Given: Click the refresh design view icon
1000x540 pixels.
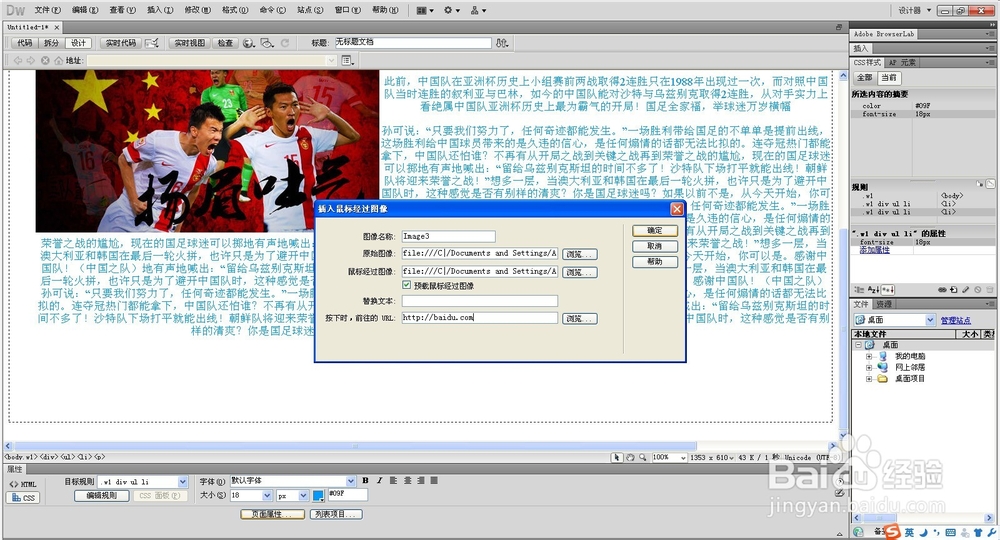Looking at the screenshot, I should [x=285, y=43].
